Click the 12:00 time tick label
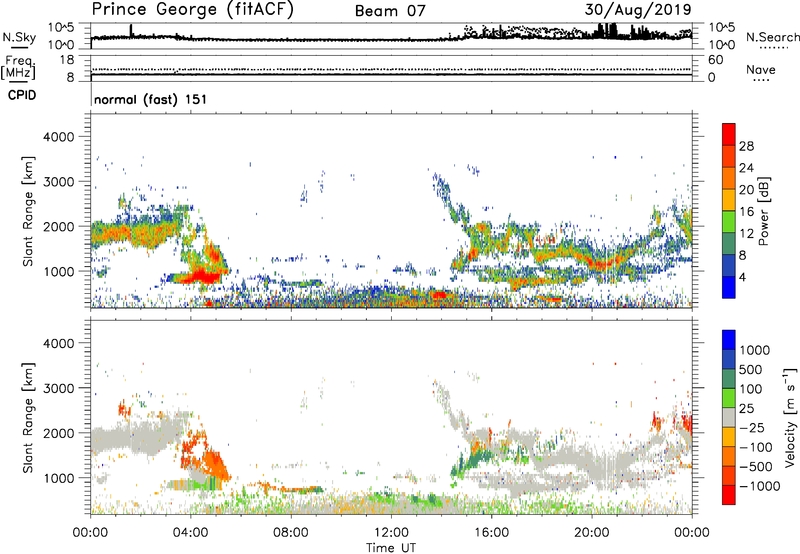 [x=391, y=533]
